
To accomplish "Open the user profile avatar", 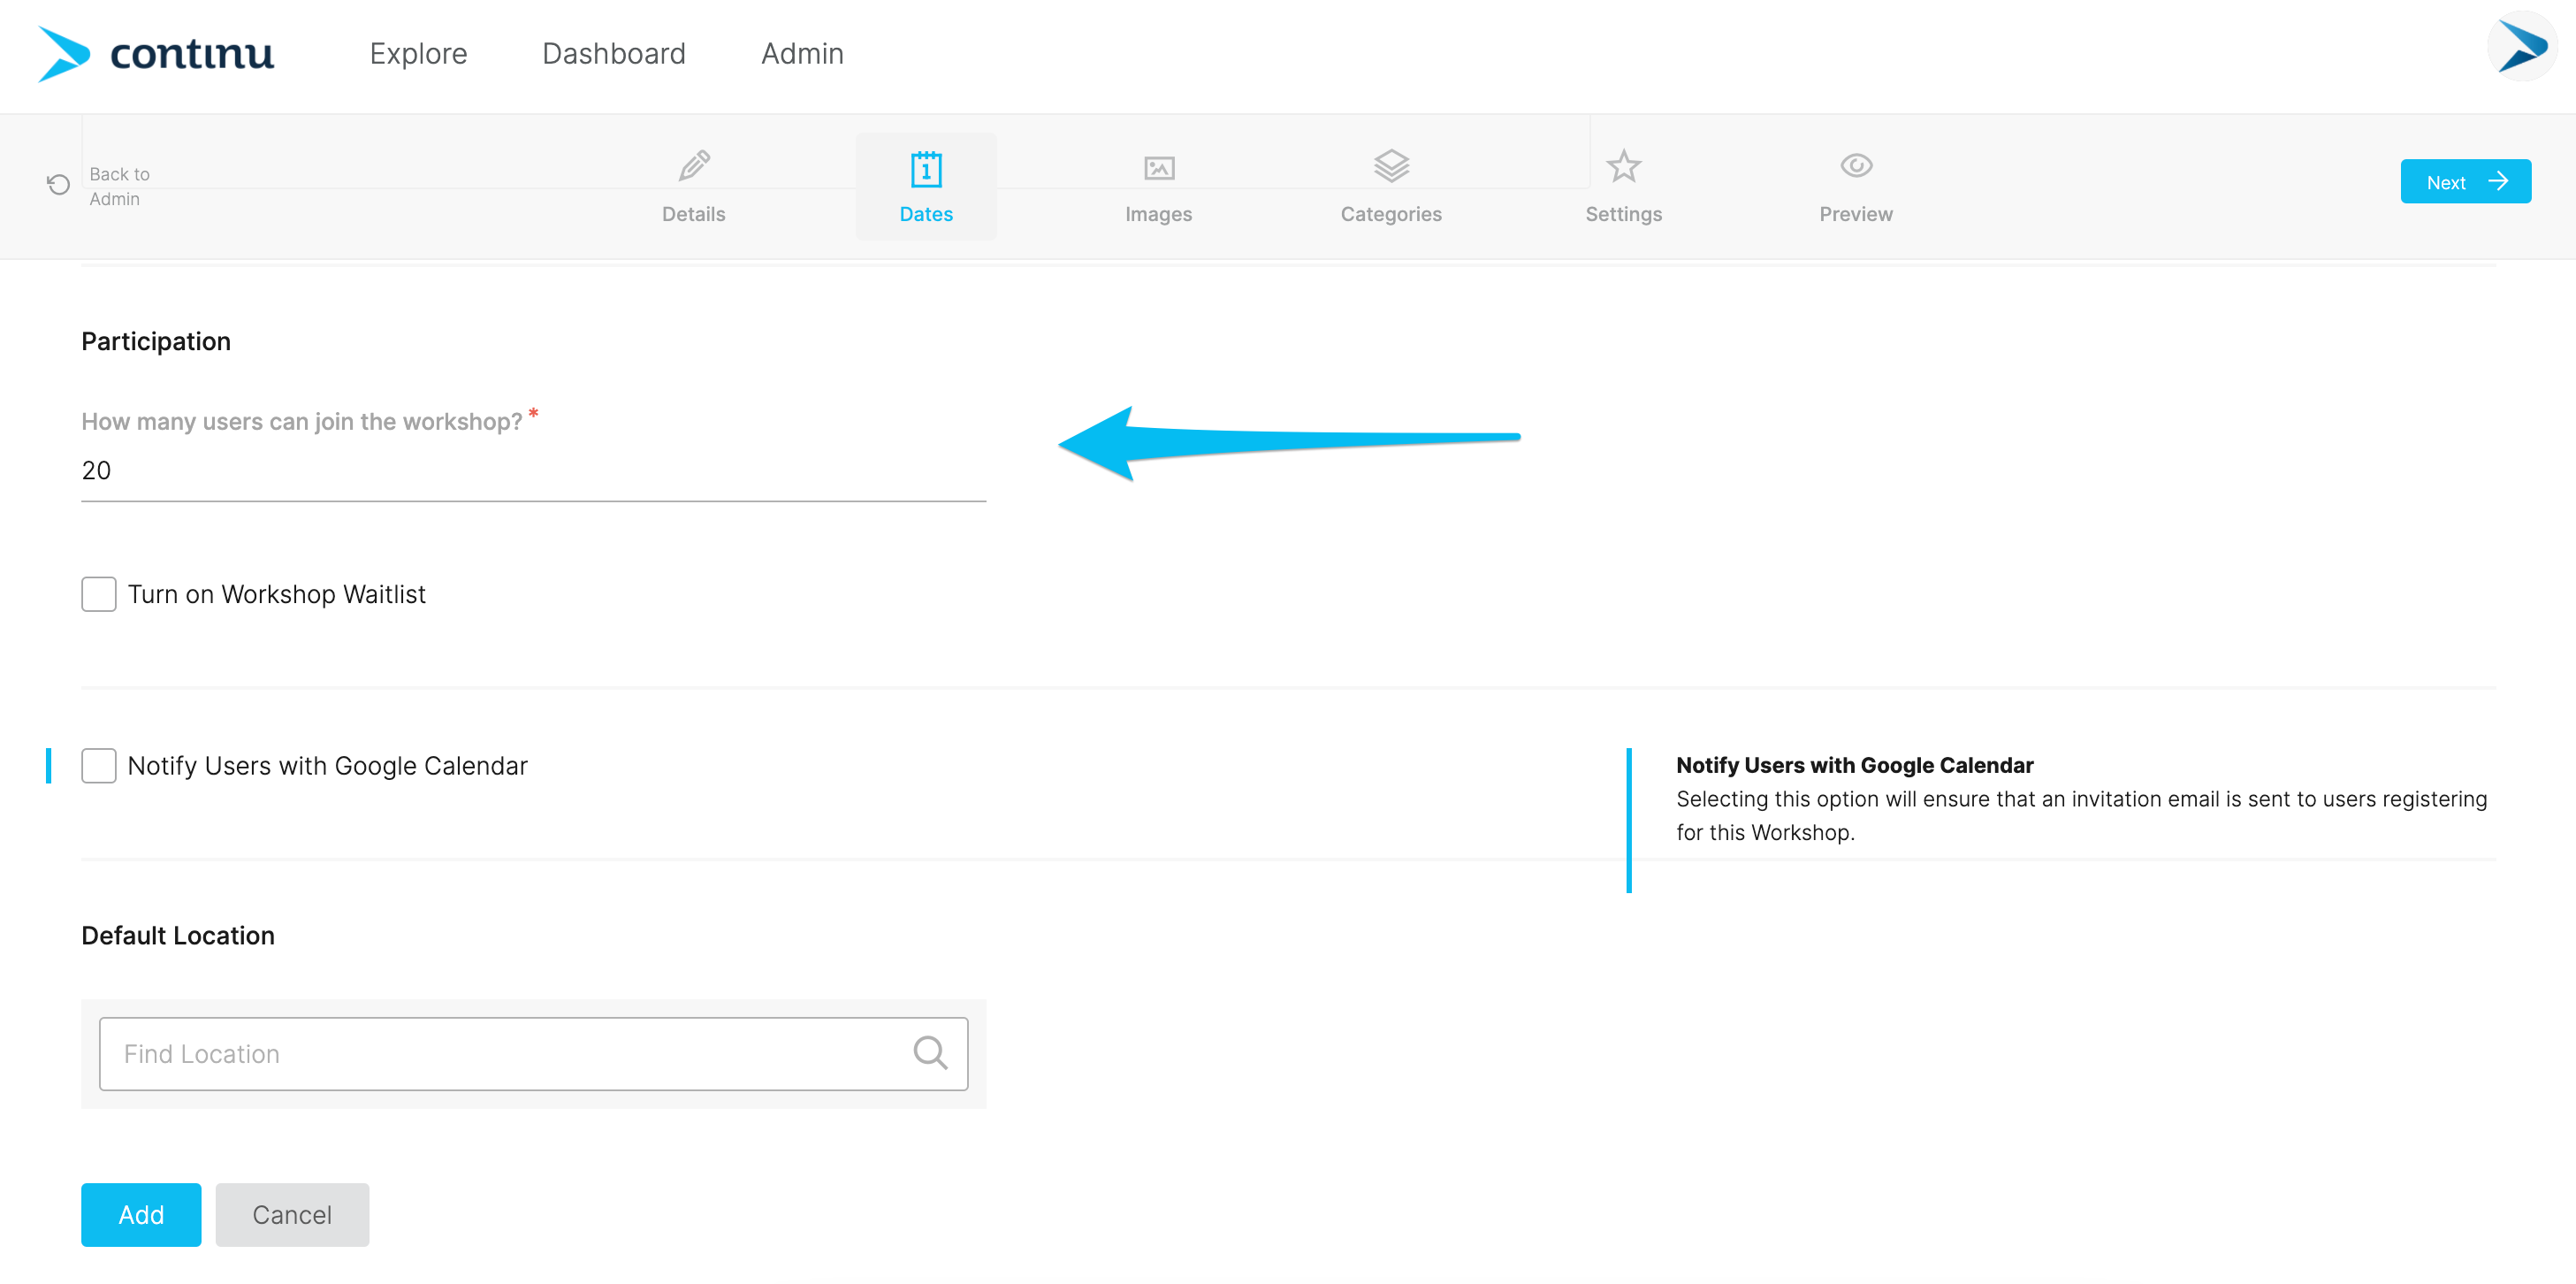I will (2521, 46).
